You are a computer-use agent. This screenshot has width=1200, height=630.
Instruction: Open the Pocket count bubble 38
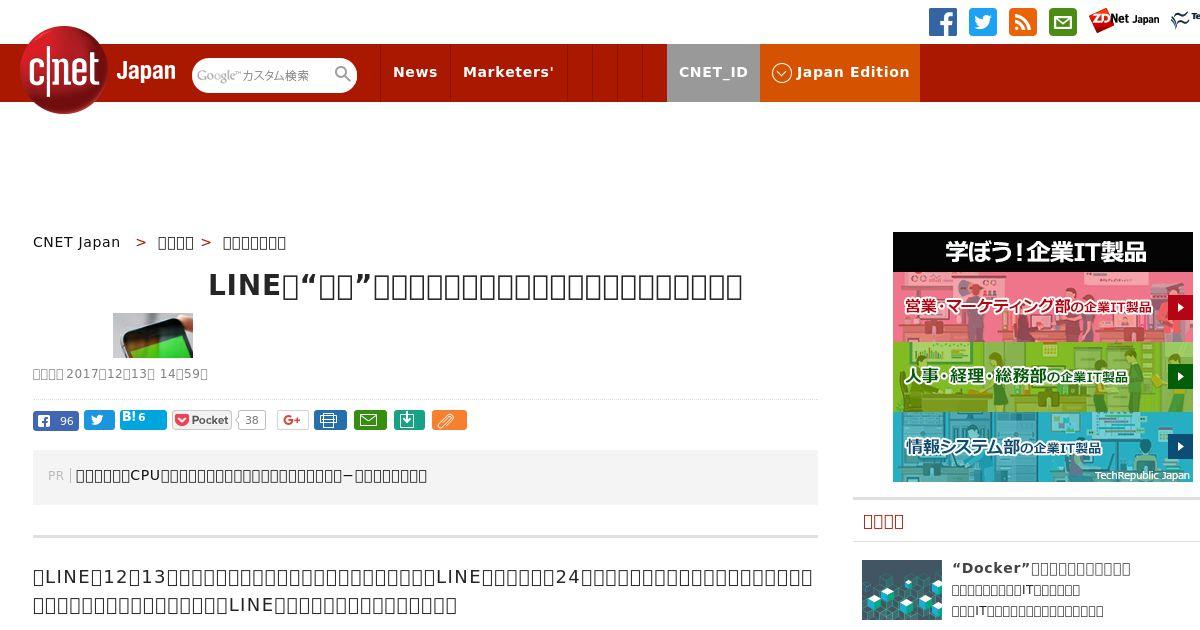252,420
